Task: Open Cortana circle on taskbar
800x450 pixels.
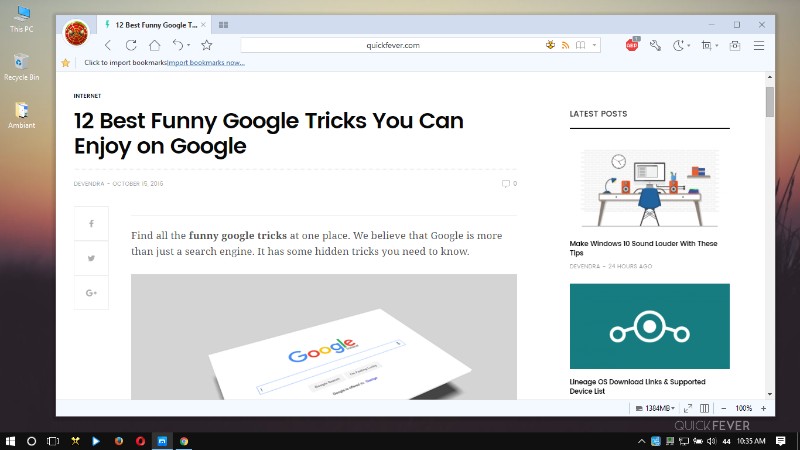Action: coord(31,441)
